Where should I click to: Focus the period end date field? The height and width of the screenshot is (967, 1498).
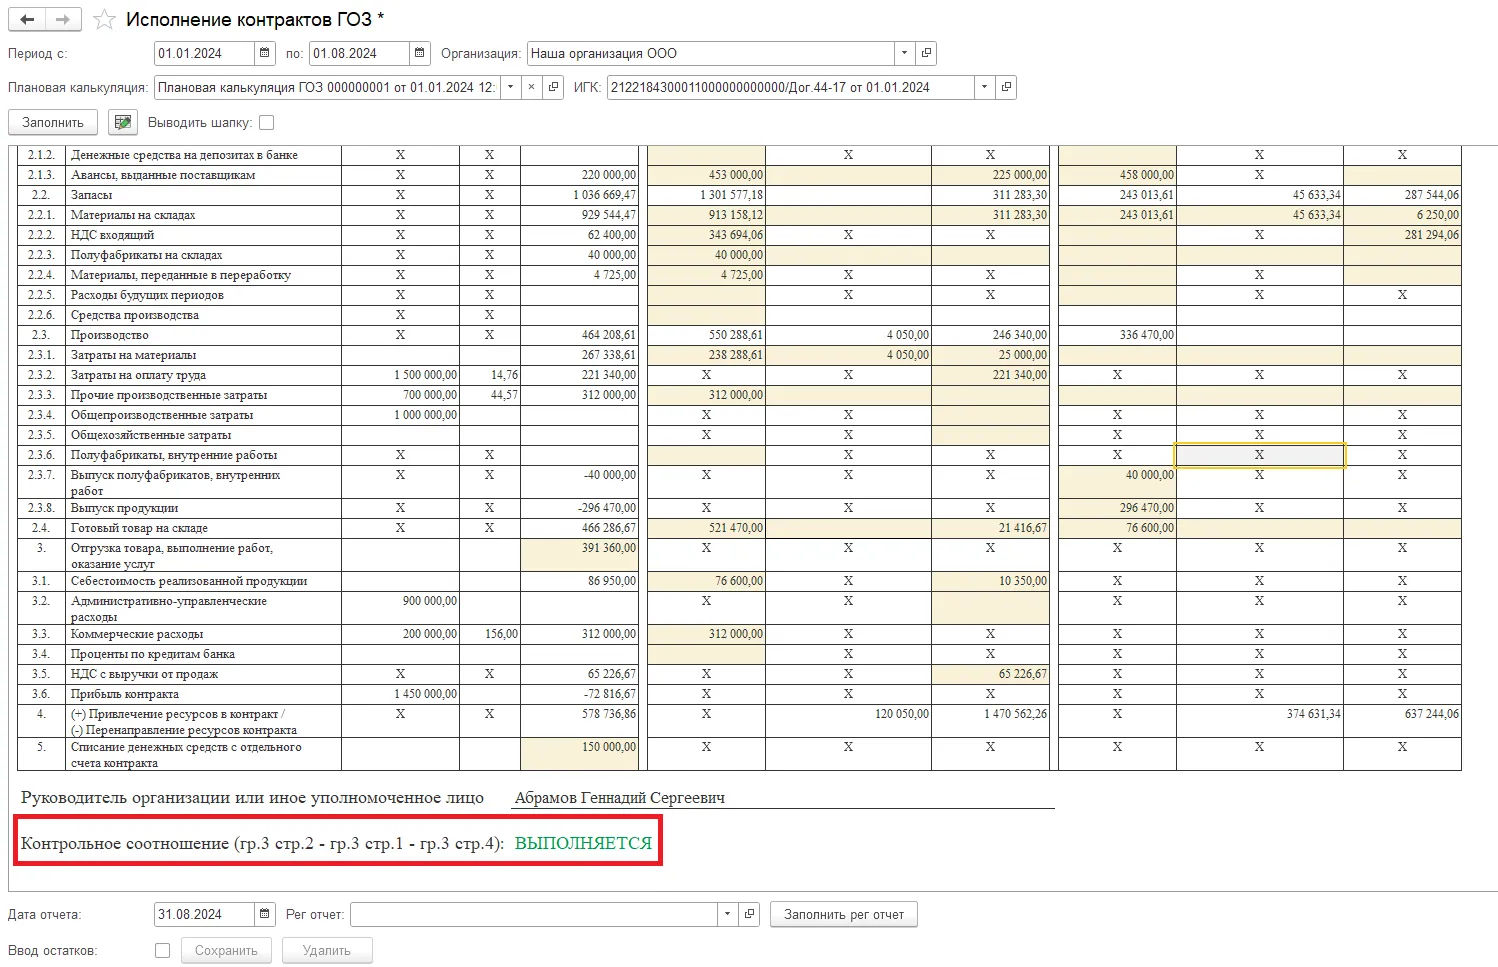click(x=360, y=54)
